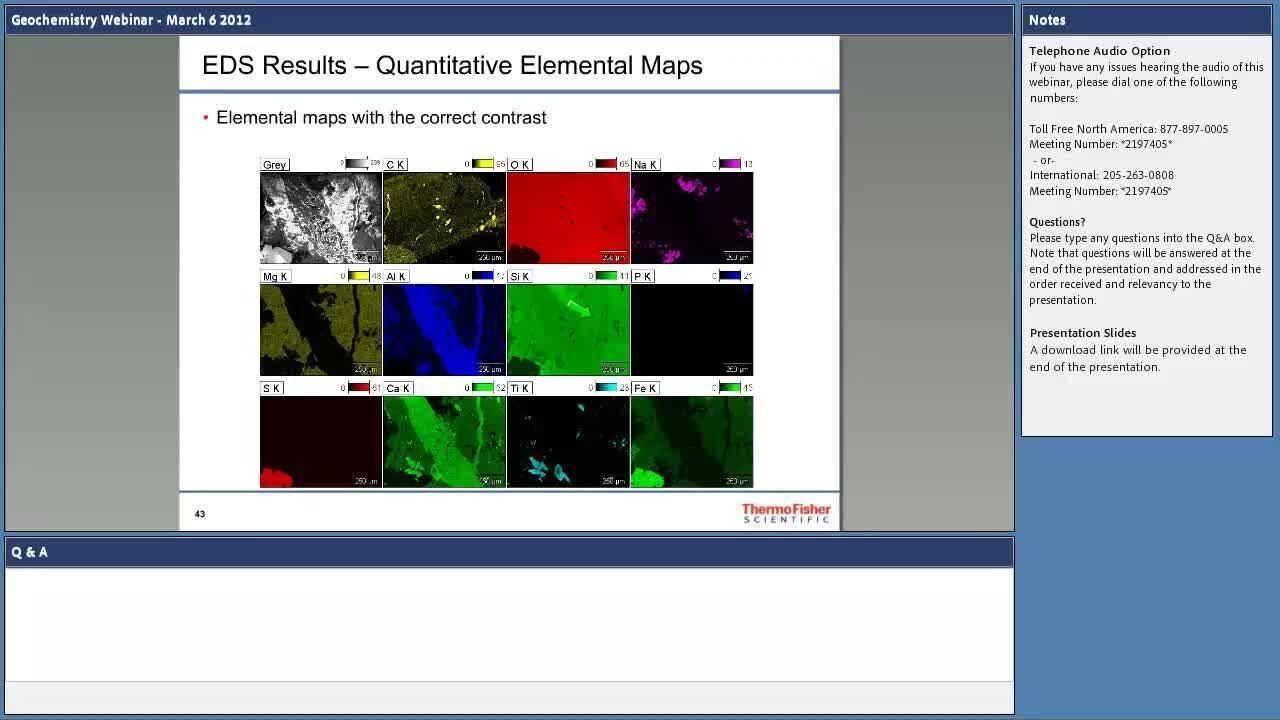Click the dark P K phosphorus map
1280x720 pixels.
[x=692, y=330]
